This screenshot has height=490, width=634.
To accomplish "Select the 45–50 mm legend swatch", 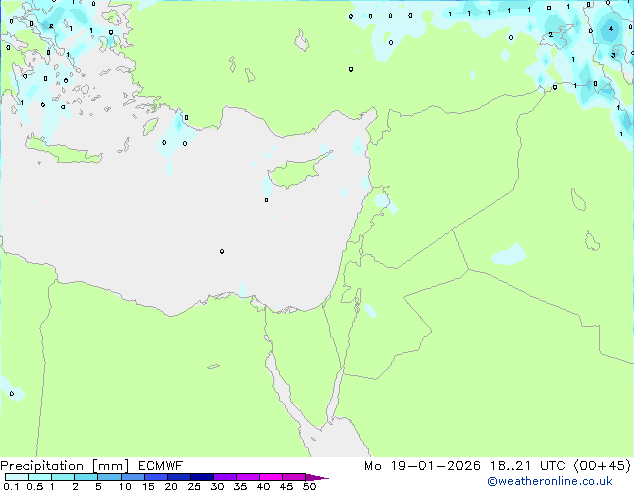I will (294, 477).
